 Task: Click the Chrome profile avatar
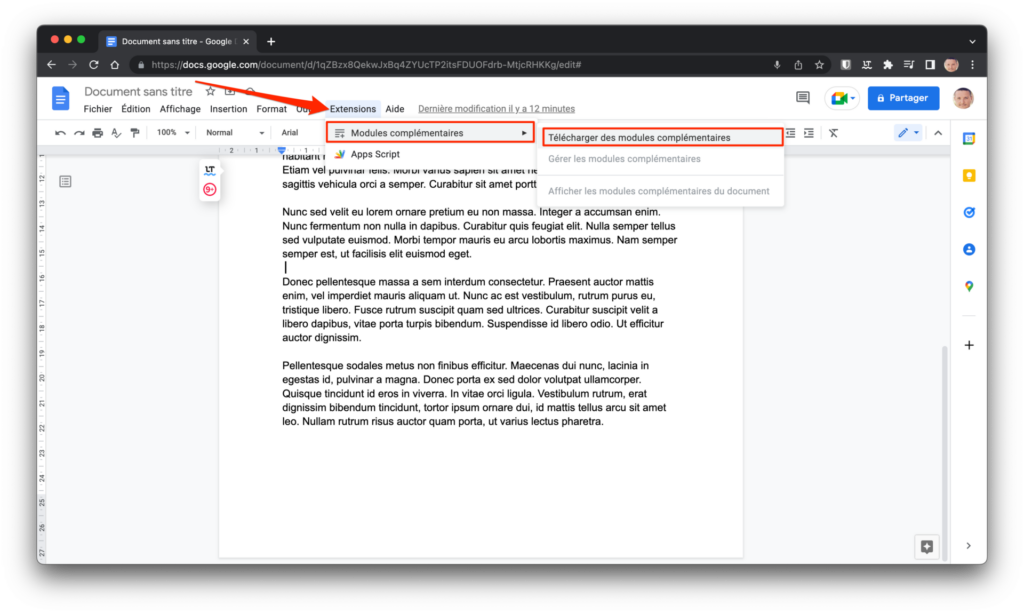pyautogui.click(x=952, y=65)
